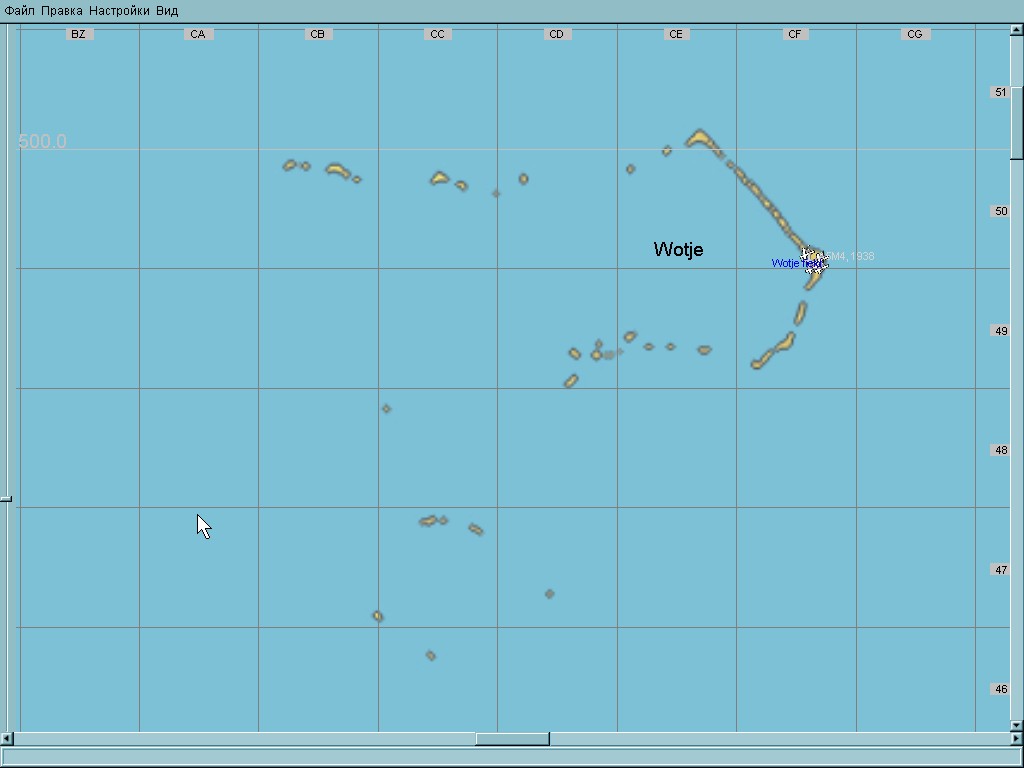Open the Файл menu
Screen dimensions: 1024x768
20,11
